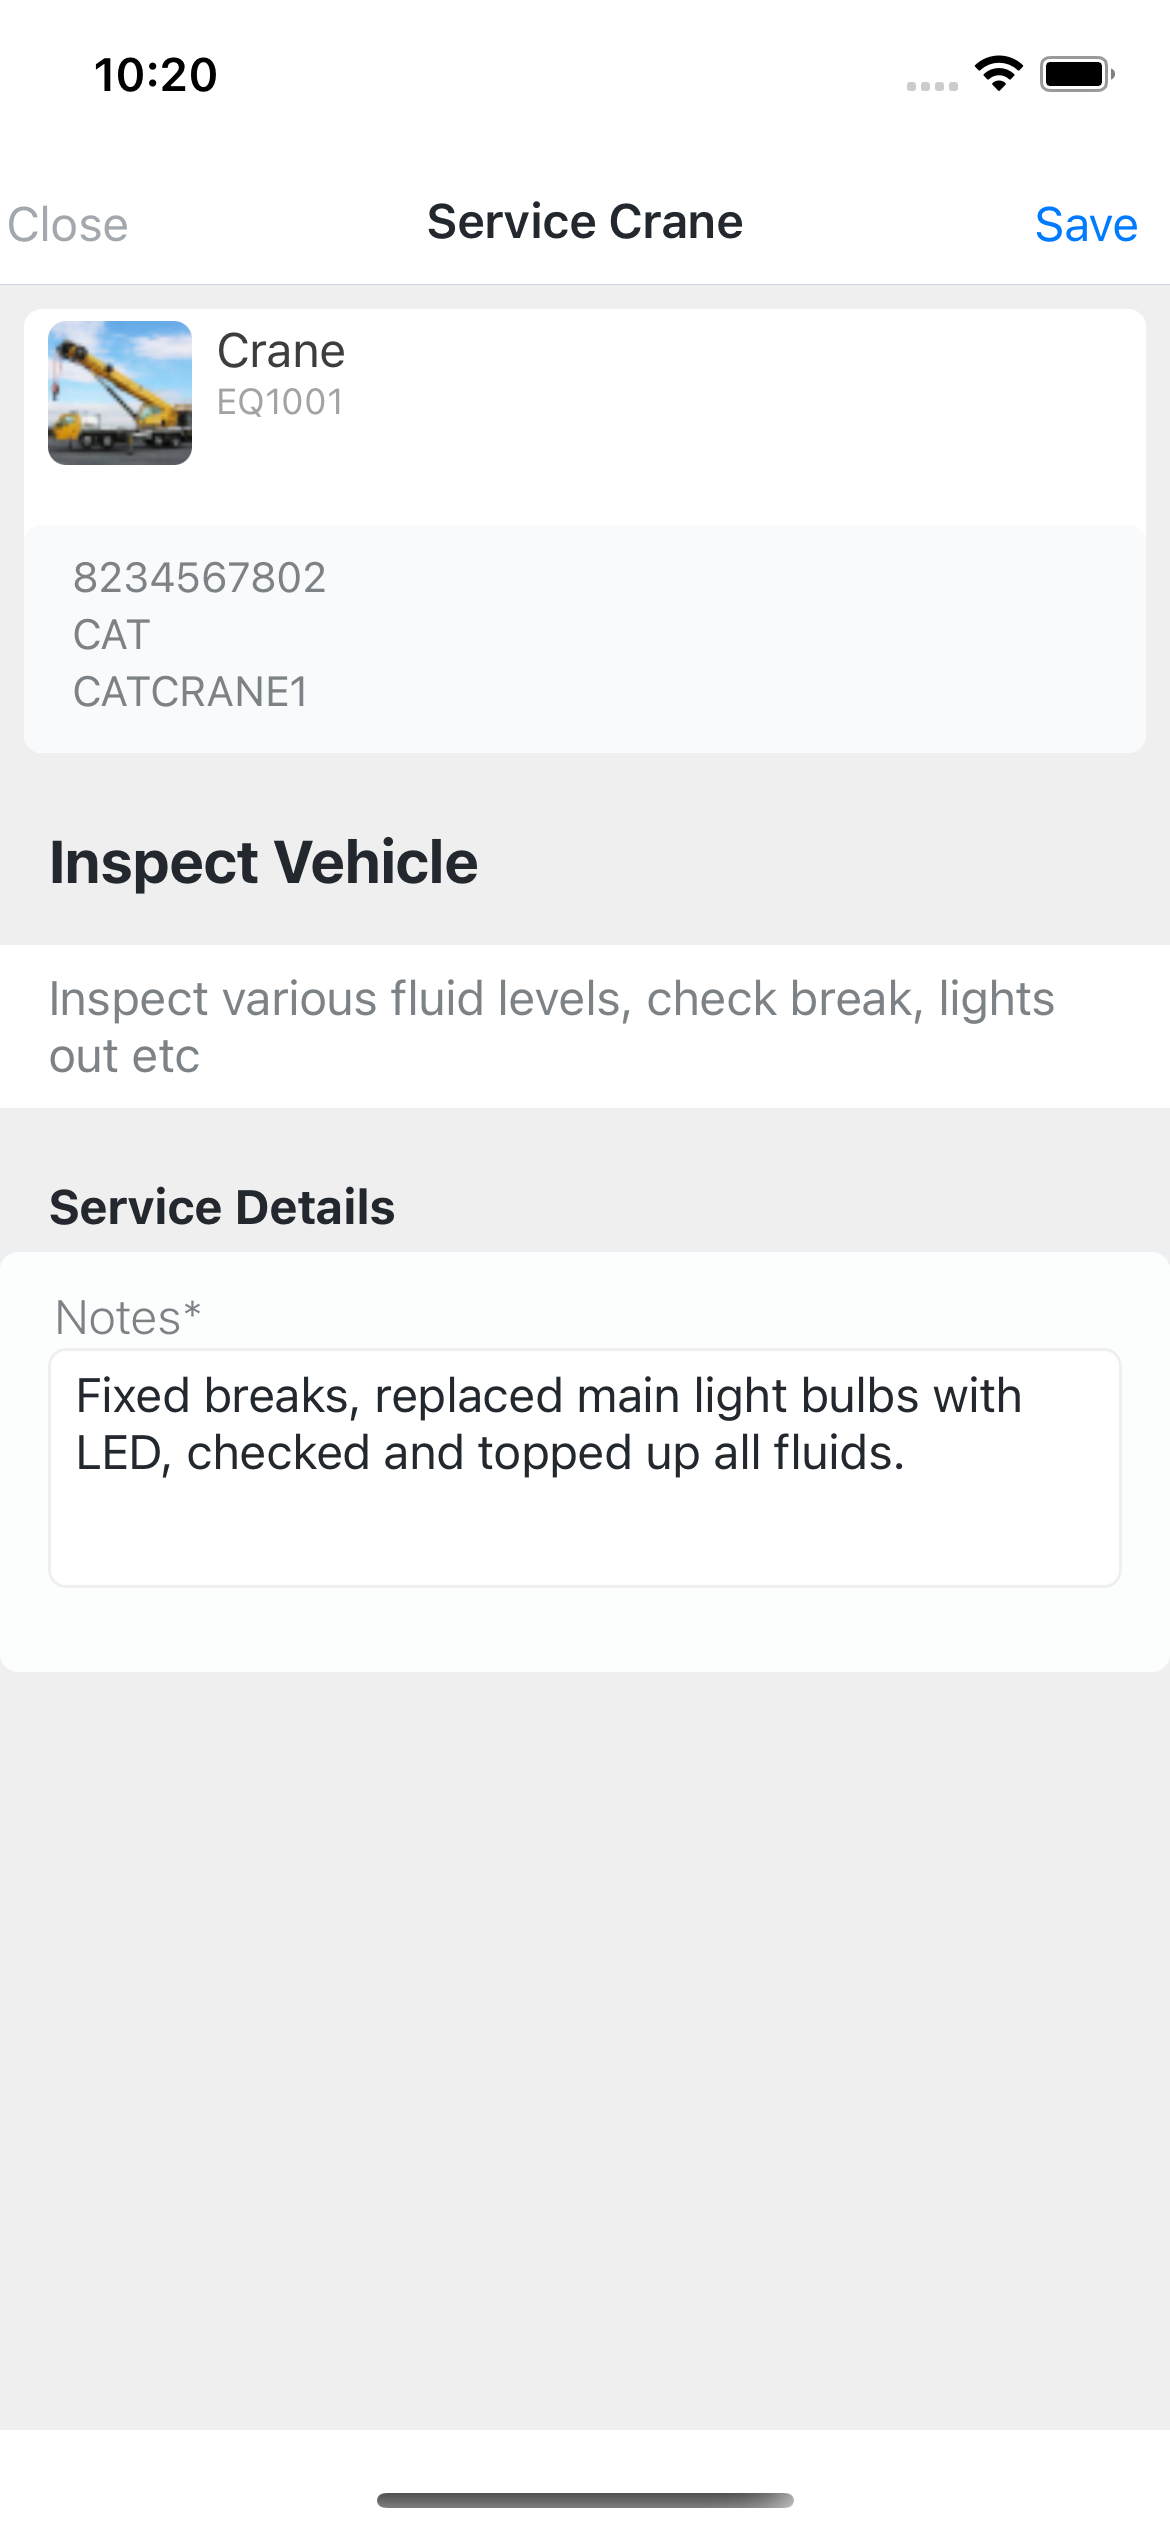Tap the cellular signal dots indicator
1170x2532 pixels.
[x=931, y=85]
